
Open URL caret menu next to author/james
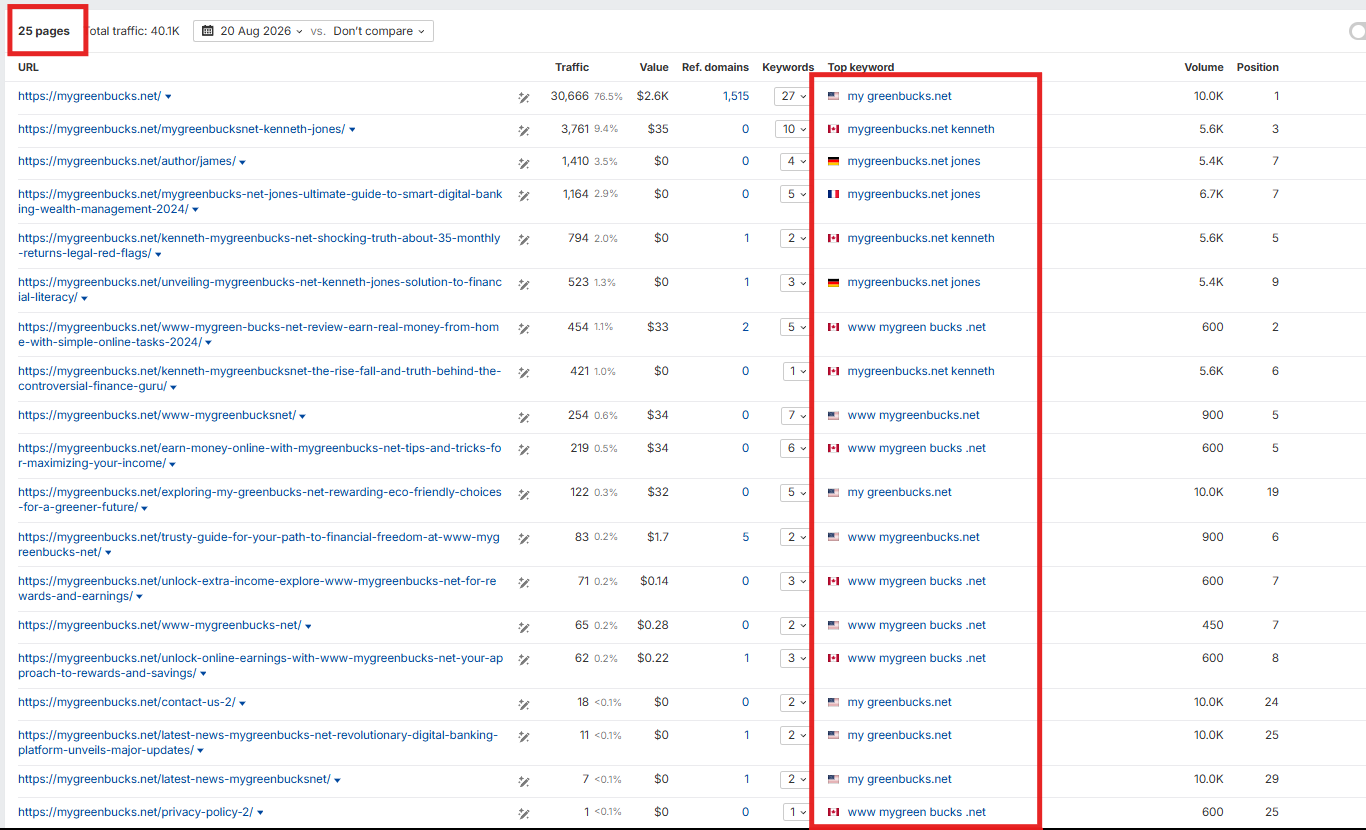tap(243, 162)
